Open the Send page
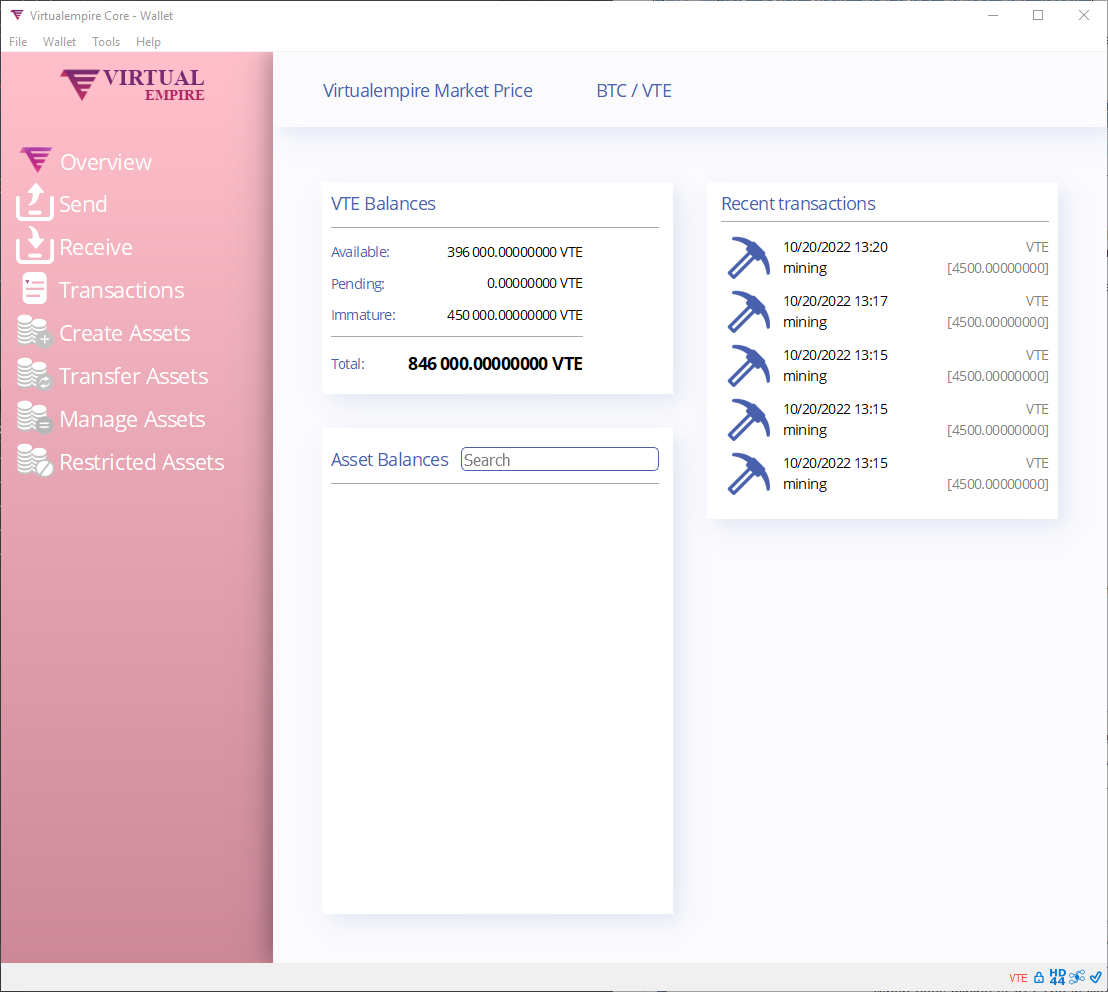1108x992 pixels. coord(83,204)
